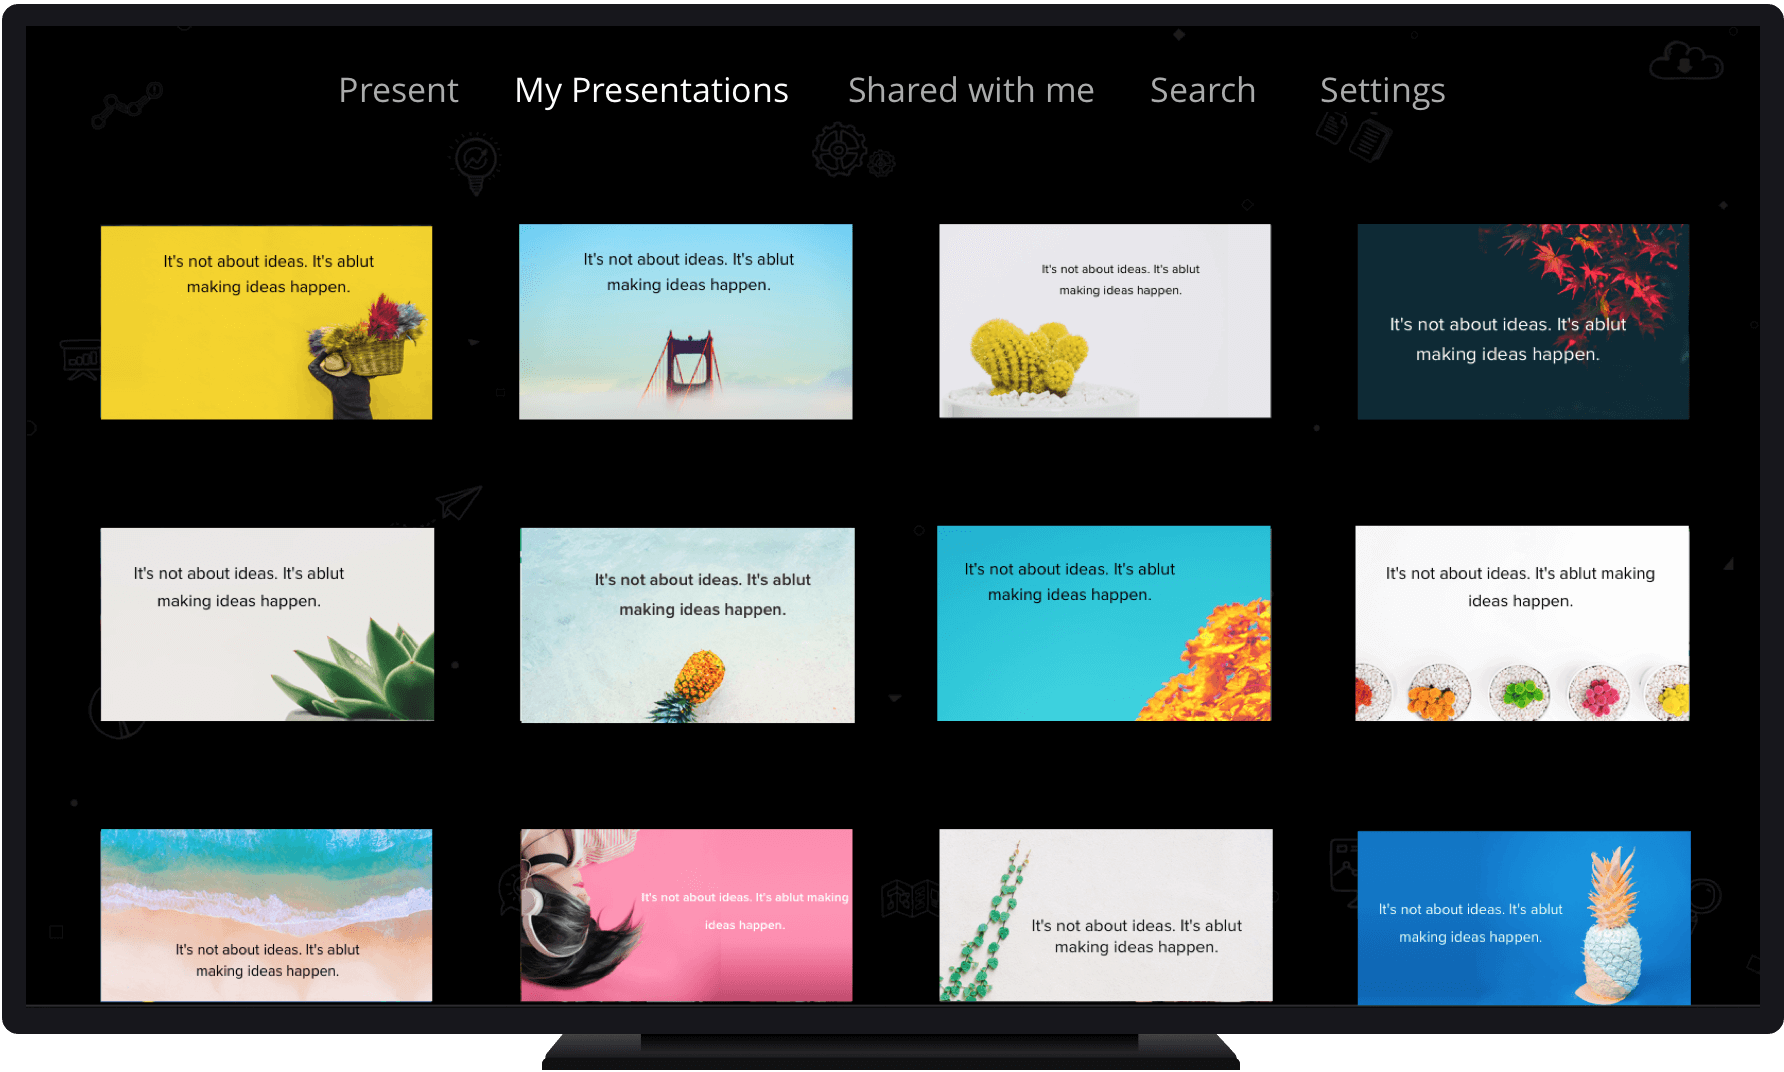Open the pineapple on sand presentation
Viewport: 1784px width, 1072px height.
pyautogui.click(x=687, y=625)
